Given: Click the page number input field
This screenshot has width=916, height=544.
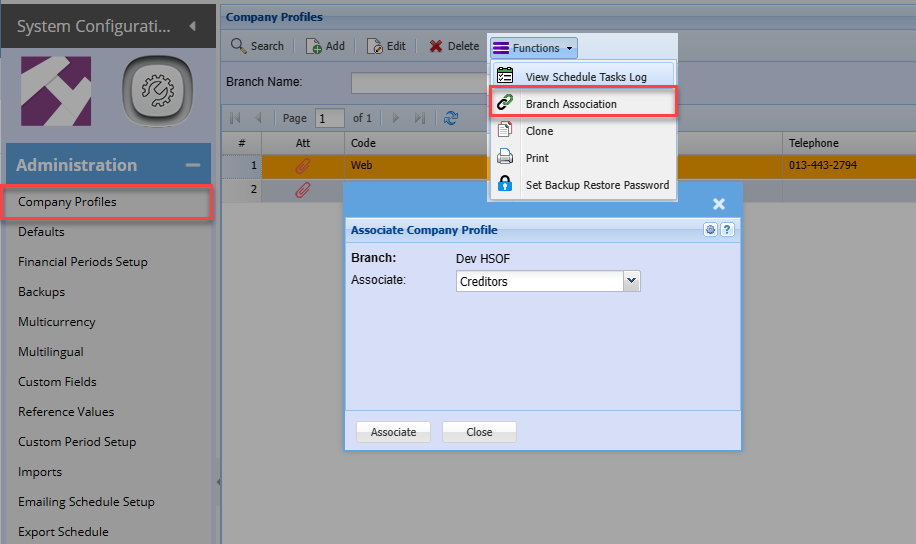Looking at the screenshot, I should click(329, 118).
